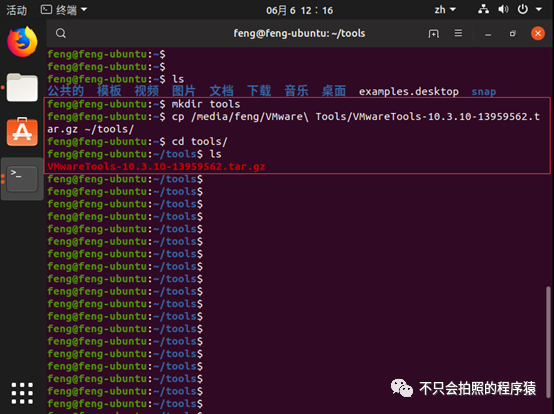
Task: Open Firefox from the dock
Action: (22, 42)
